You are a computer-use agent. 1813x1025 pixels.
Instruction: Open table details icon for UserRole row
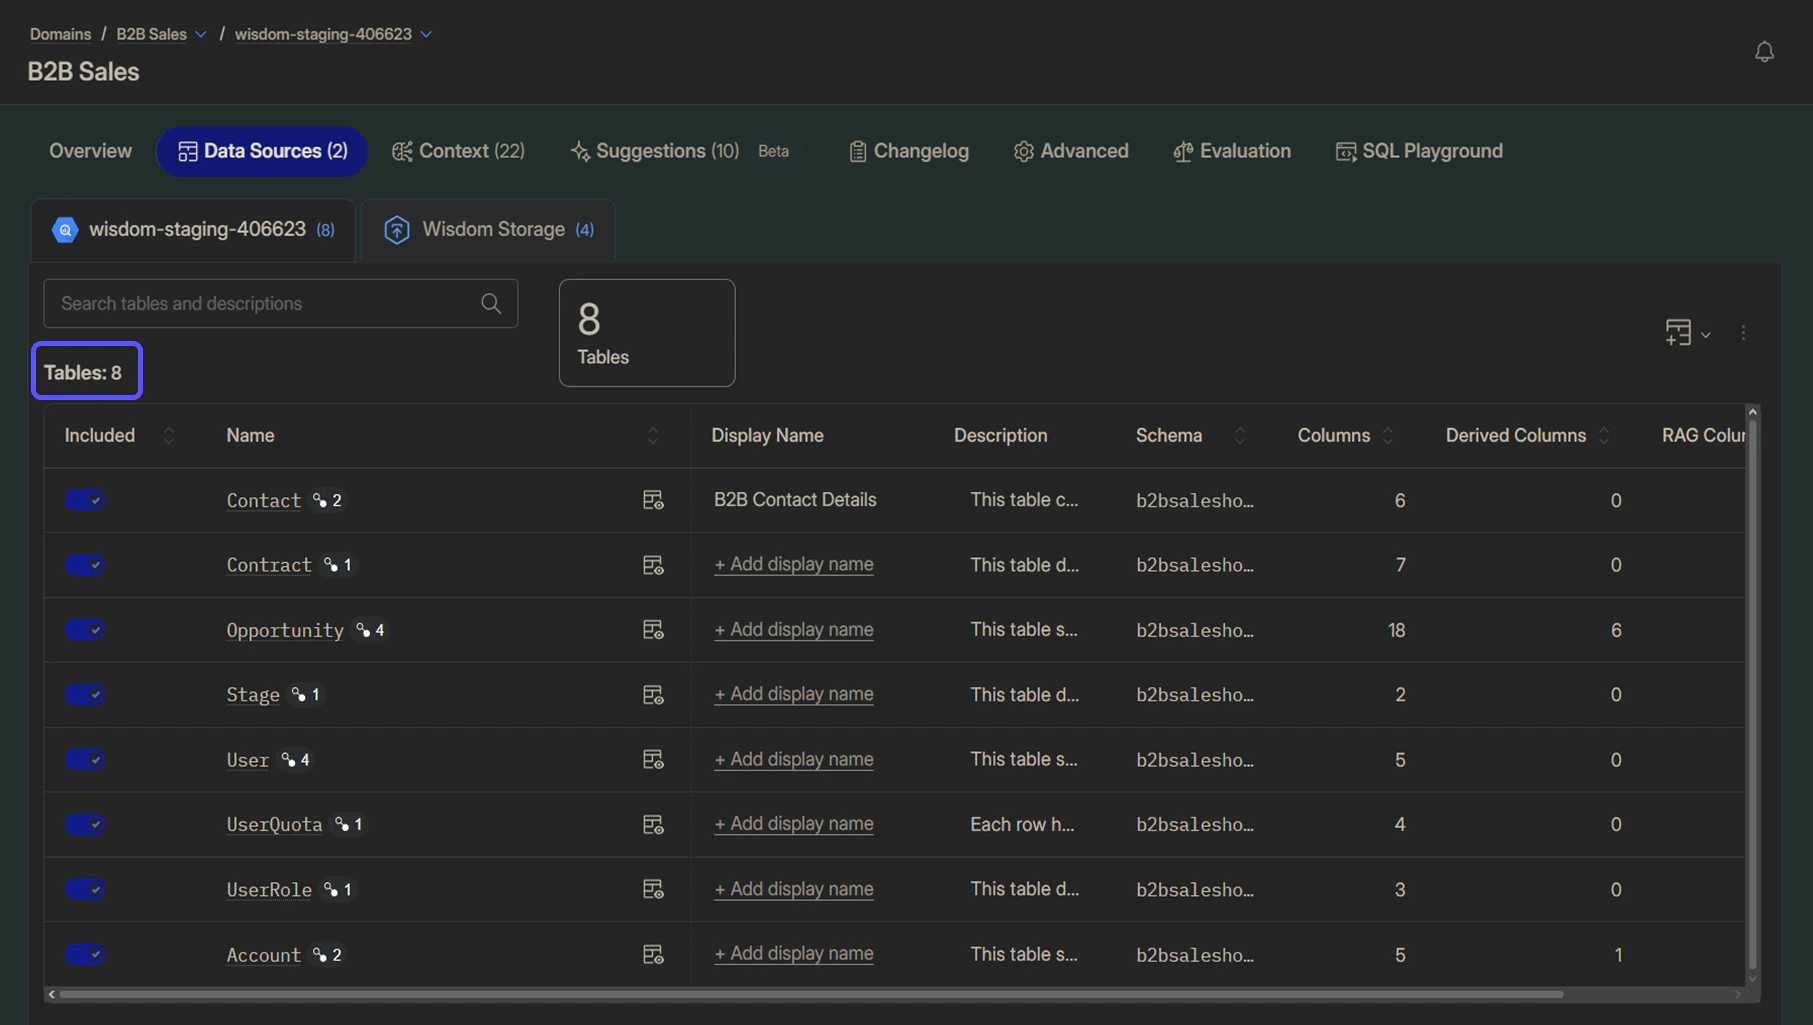(x=653, y=889)
